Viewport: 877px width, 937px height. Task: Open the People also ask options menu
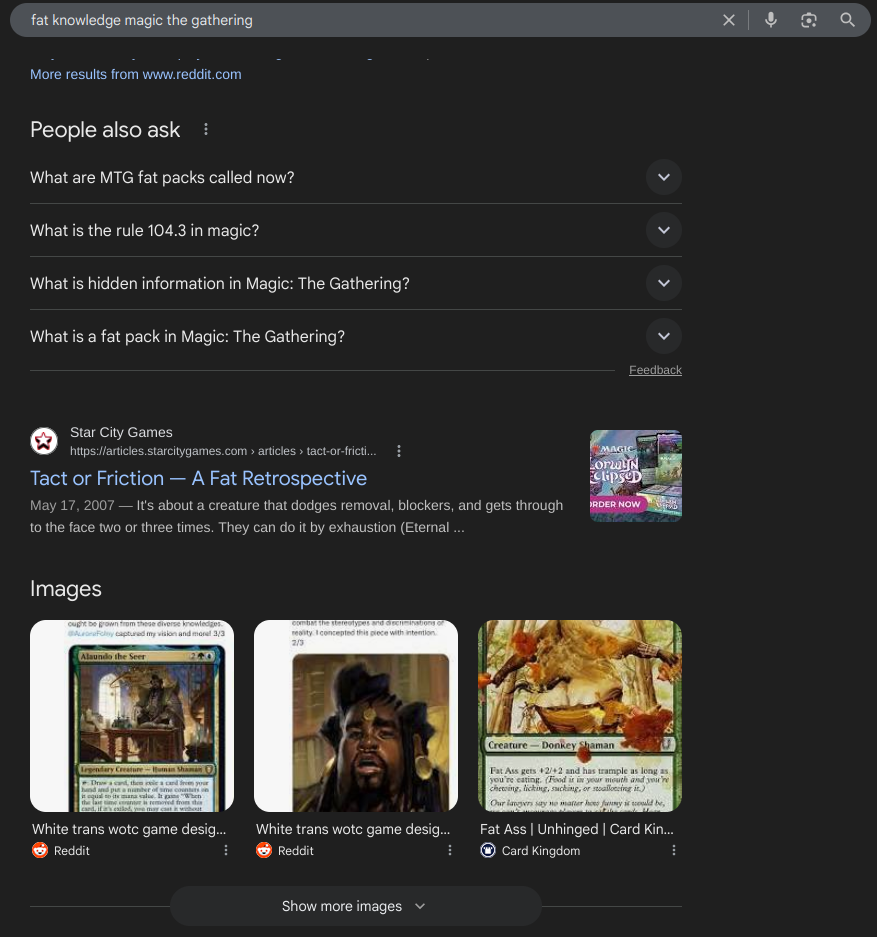click(206, 130)
